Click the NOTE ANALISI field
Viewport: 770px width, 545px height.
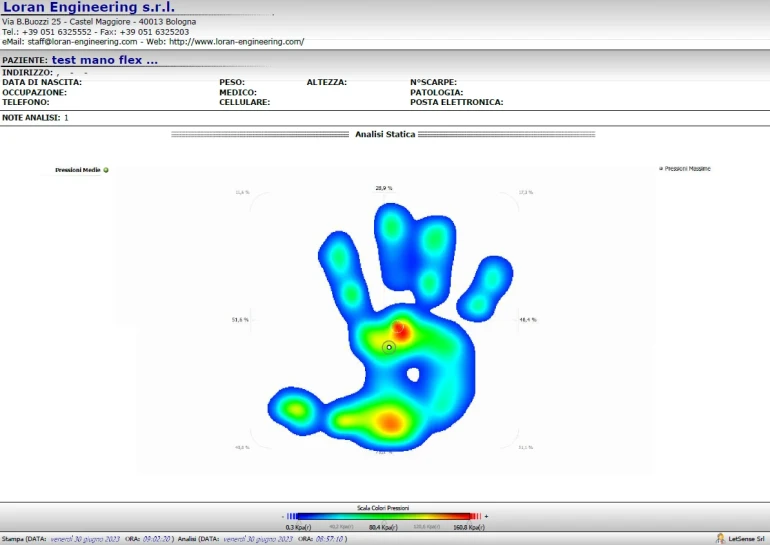tap(36, 118)
